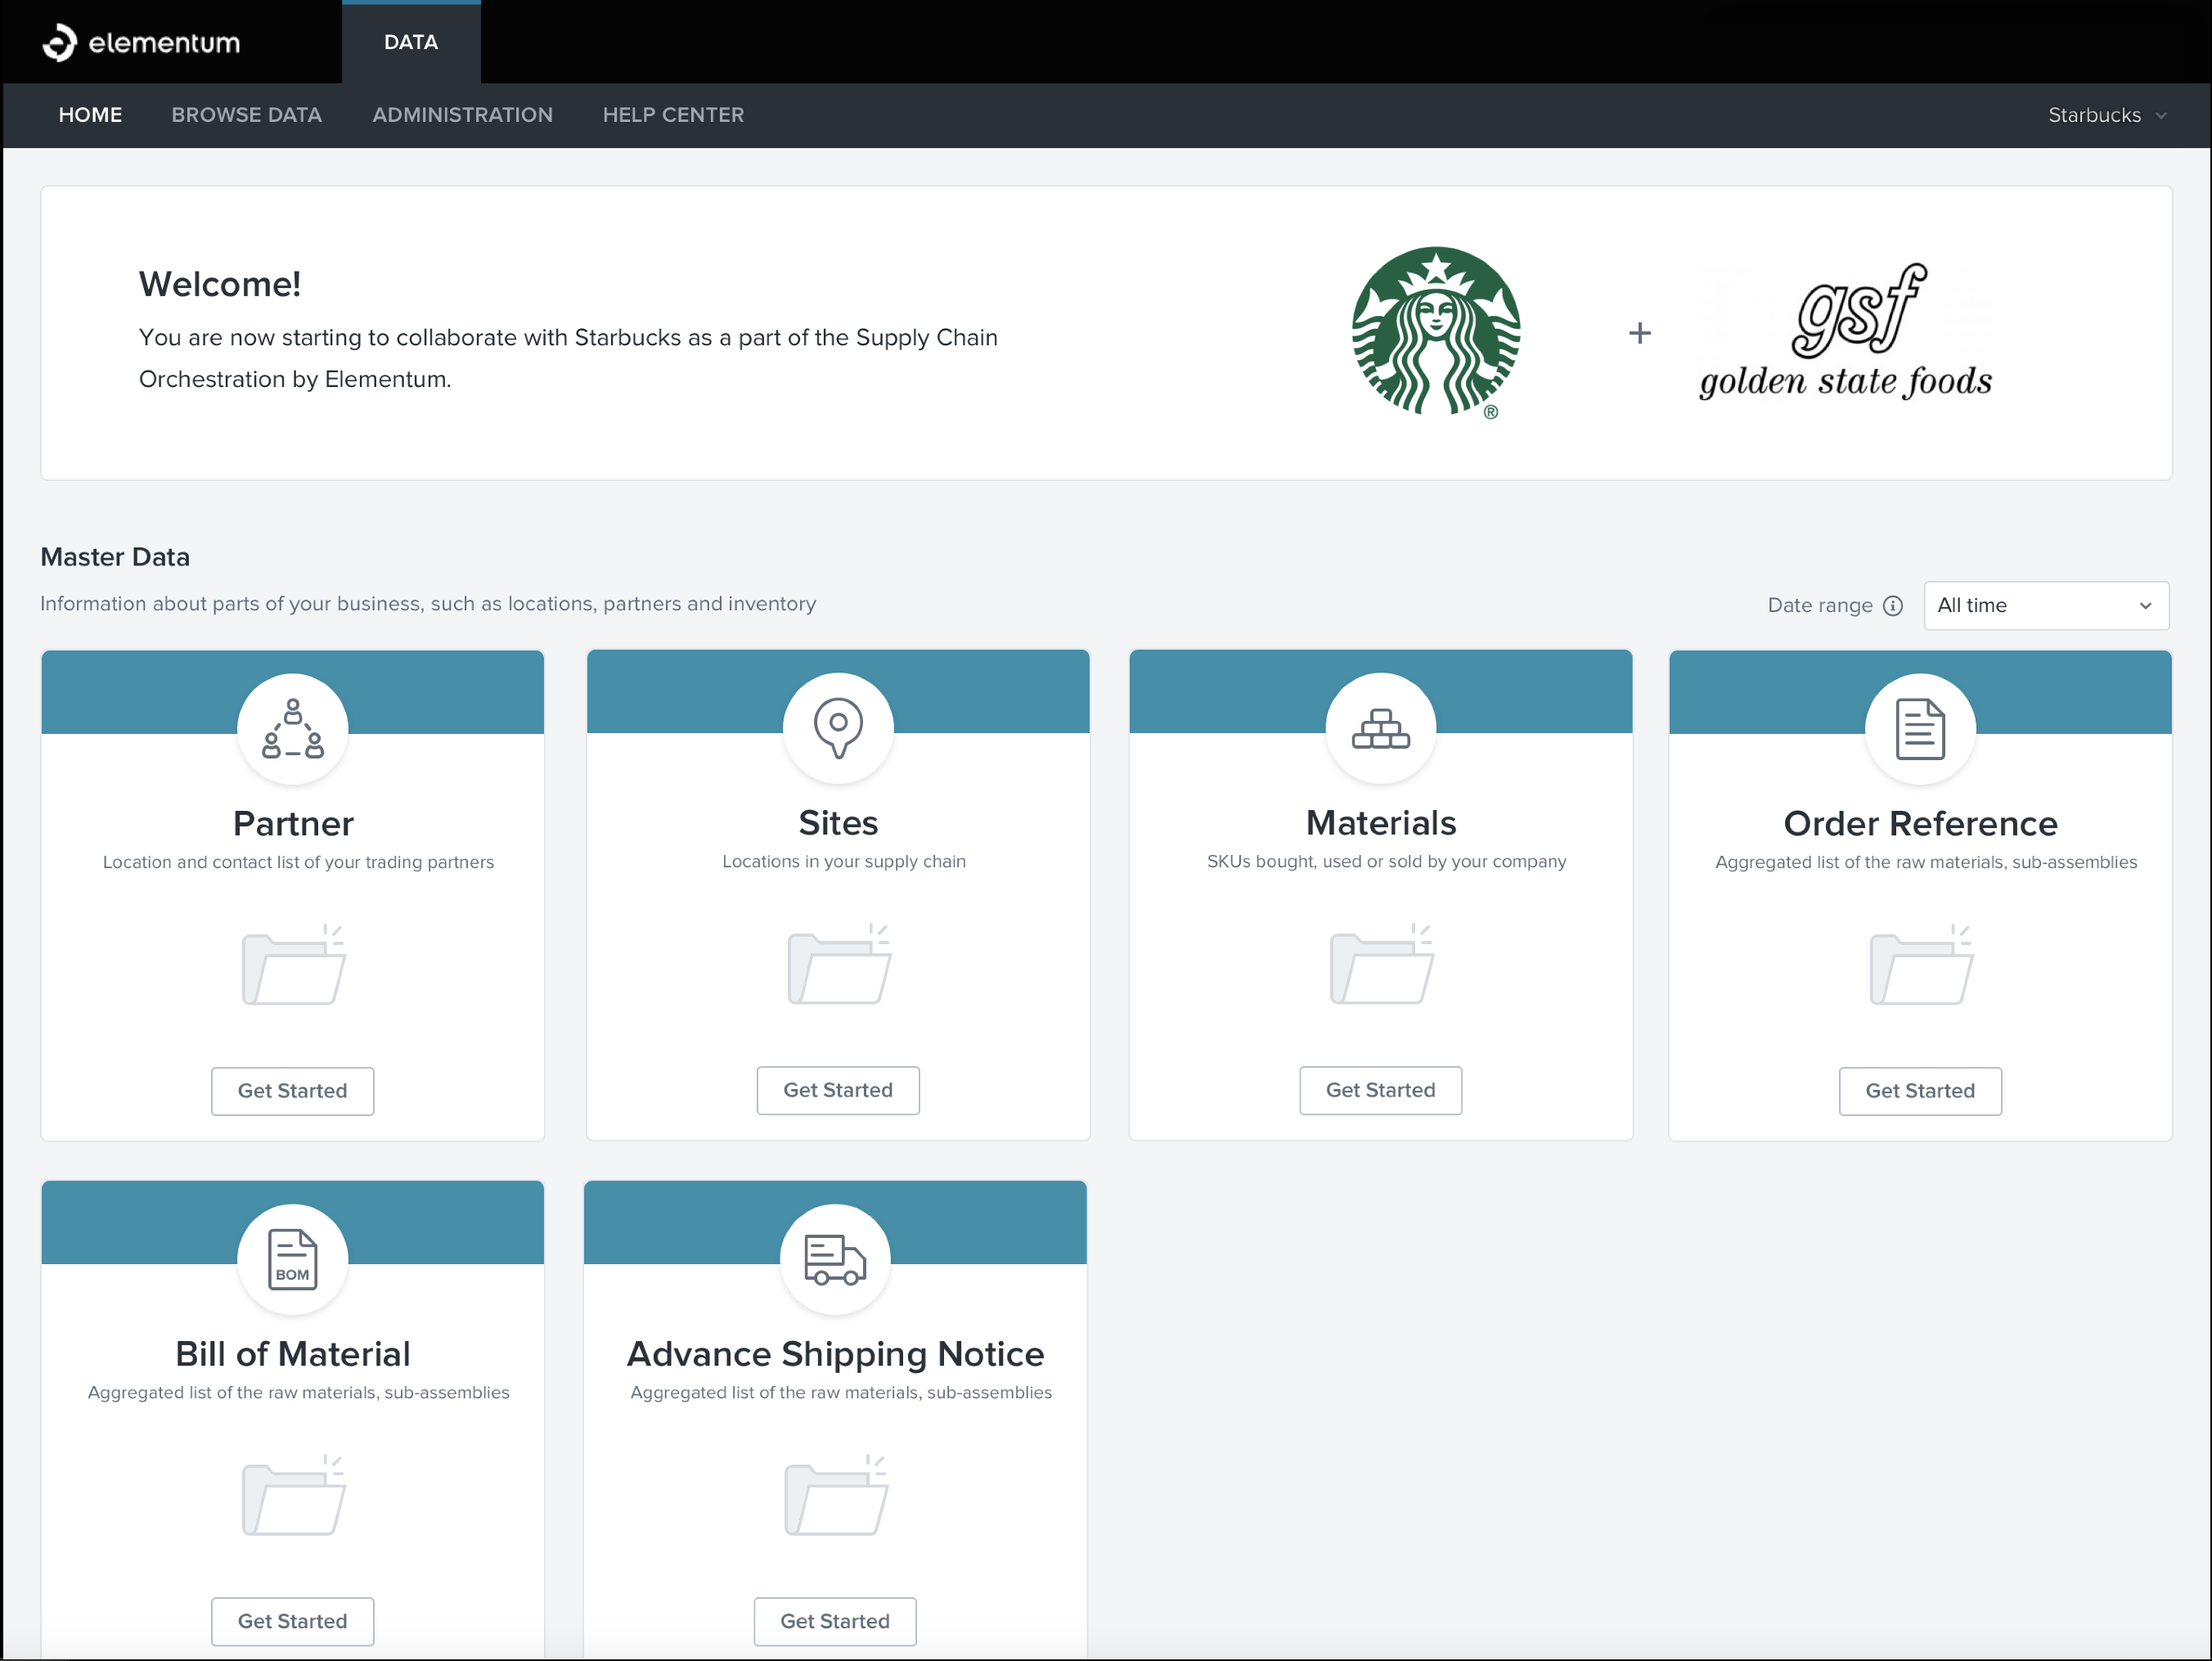Viewport: 2212px width, 1661px height.
Task: Open the Browse Data menu
Action: click(246, 115)
